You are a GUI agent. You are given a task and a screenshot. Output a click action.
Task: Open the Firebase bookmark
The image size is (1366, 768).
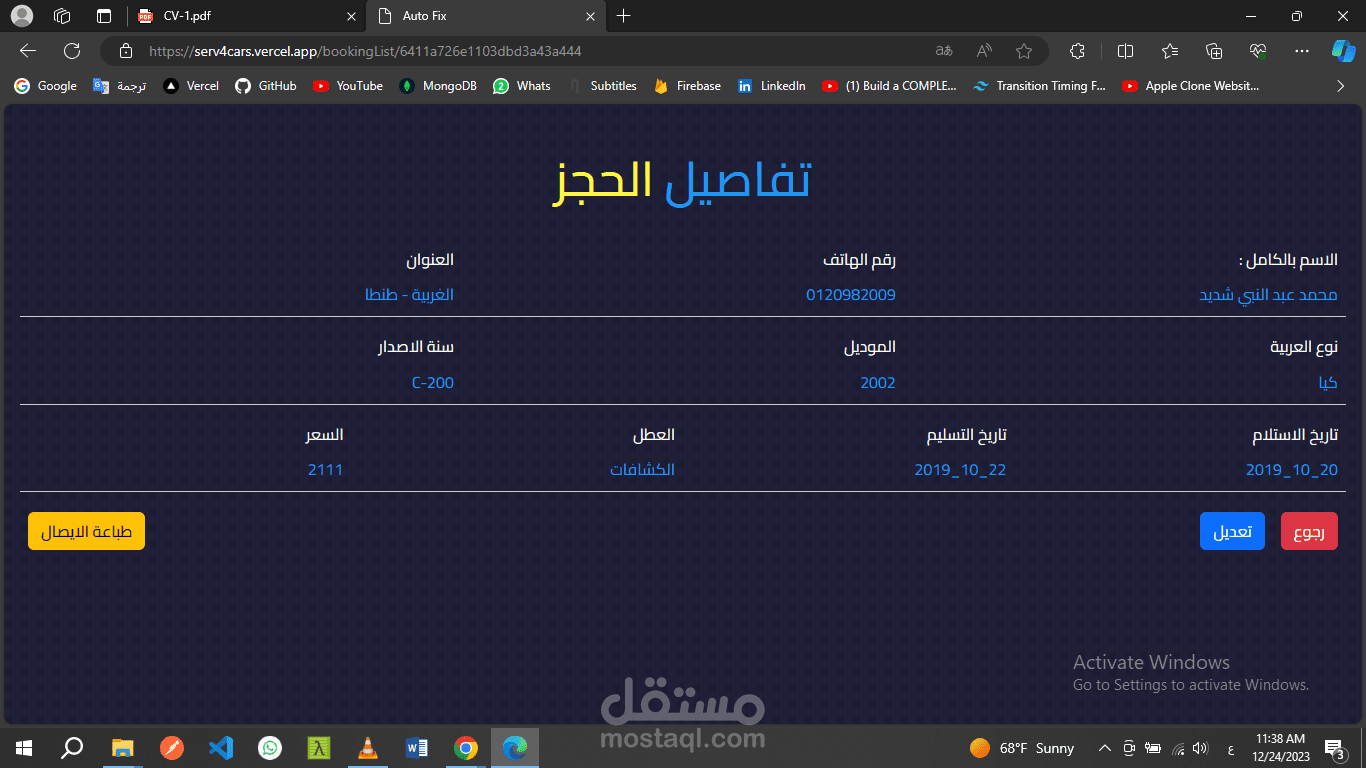(x=687, y=86)
